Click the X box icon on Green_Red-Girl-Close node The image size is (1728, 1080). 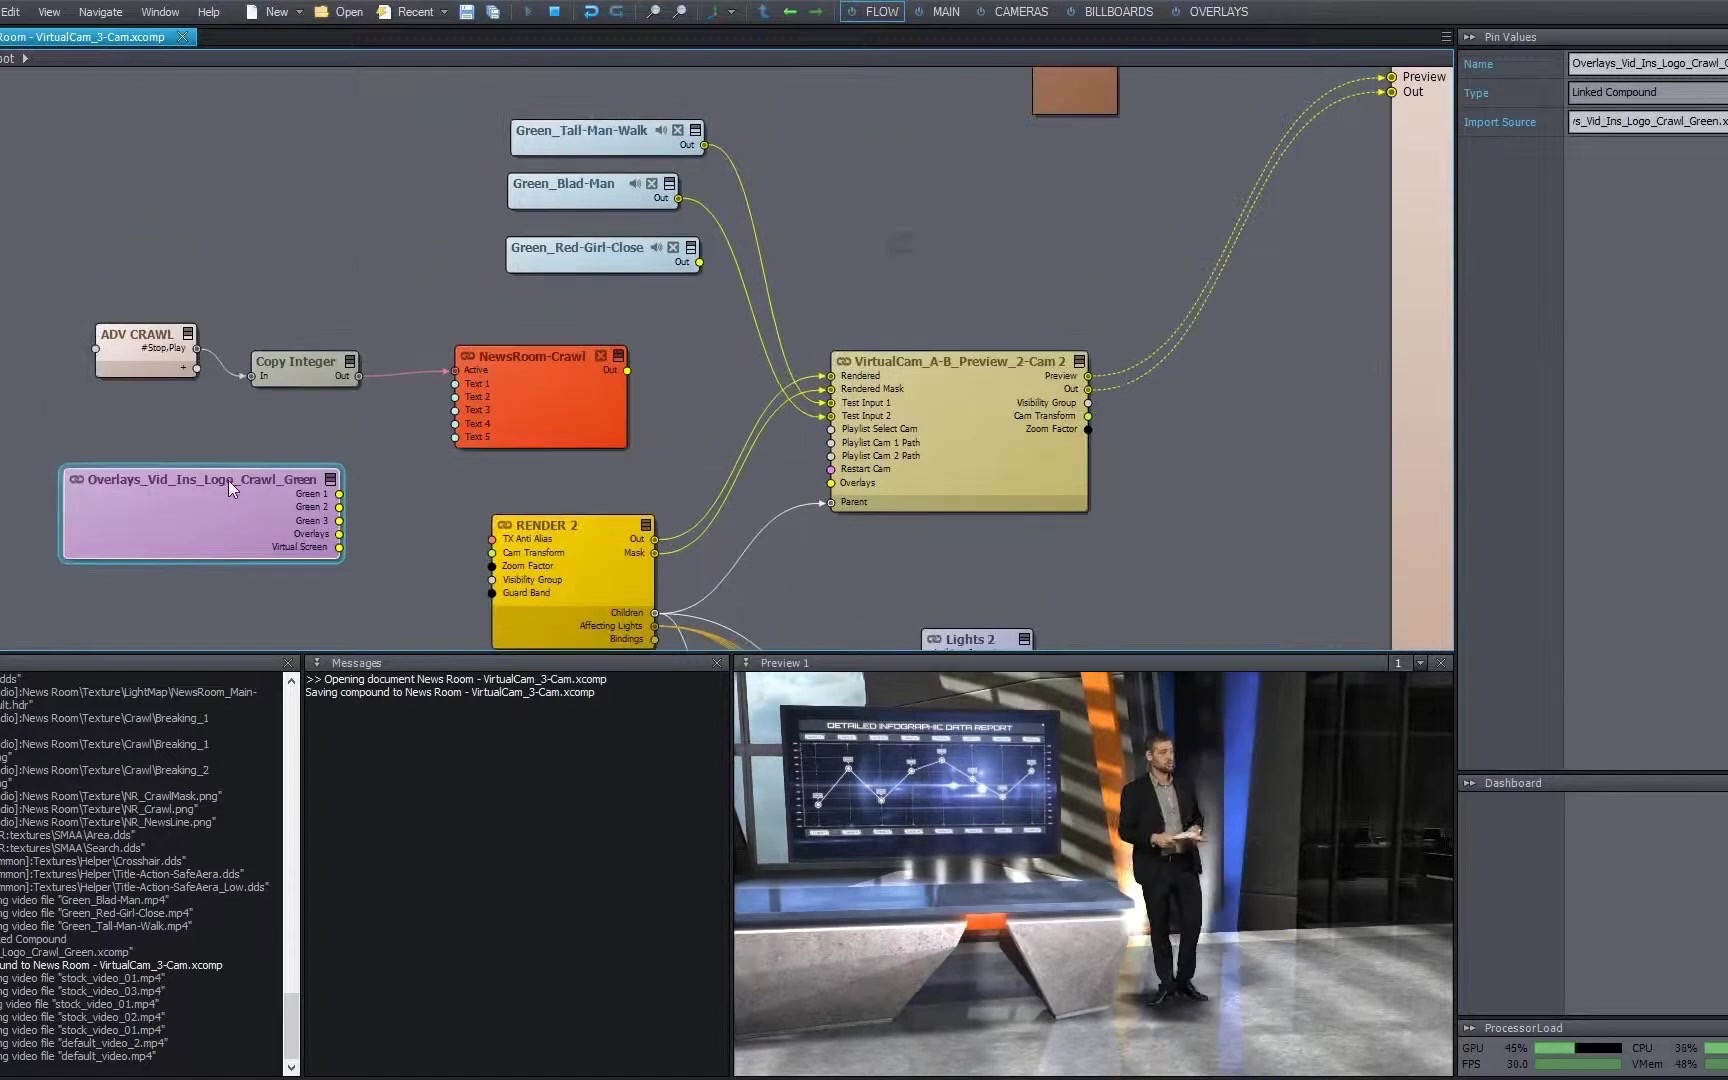tap(673, 248)
